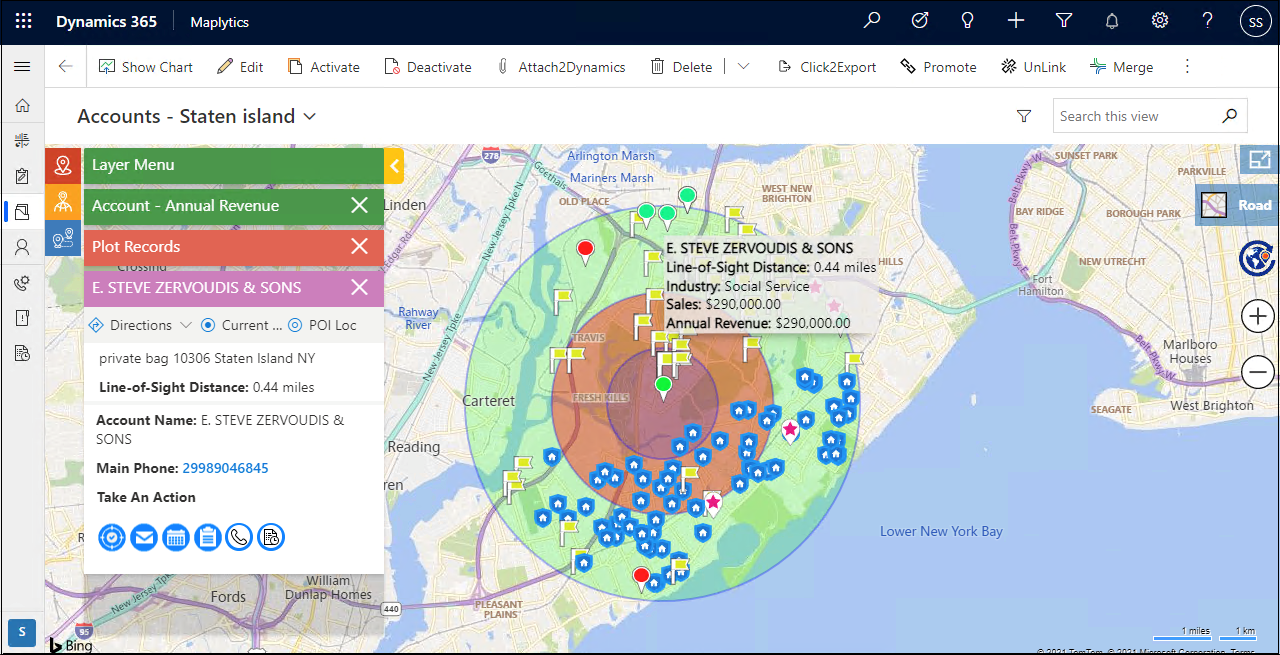Select the Current location radio option
The height and width of the screenshot is (655, 1280).
(208, 325)
